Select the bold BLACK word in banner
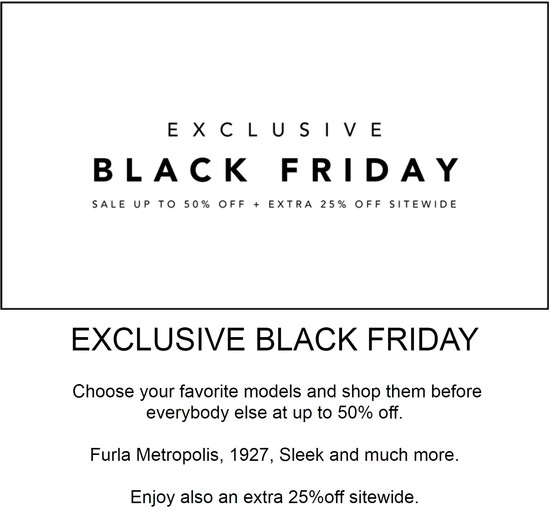 tap(170, 170)
